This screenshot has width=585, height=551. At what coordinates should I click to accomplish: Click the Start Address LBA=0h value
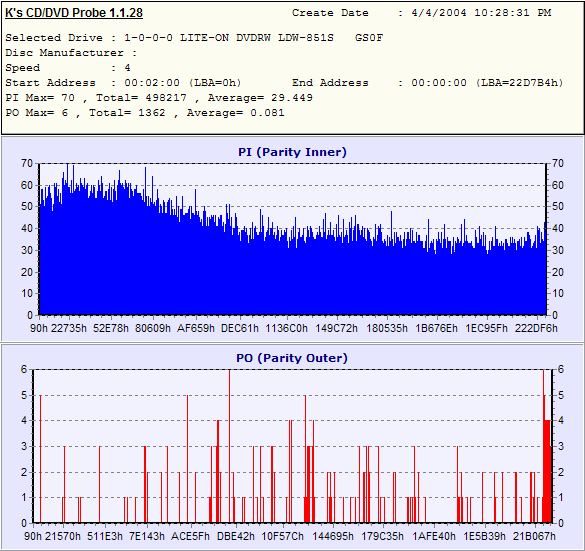click(183, 83)
